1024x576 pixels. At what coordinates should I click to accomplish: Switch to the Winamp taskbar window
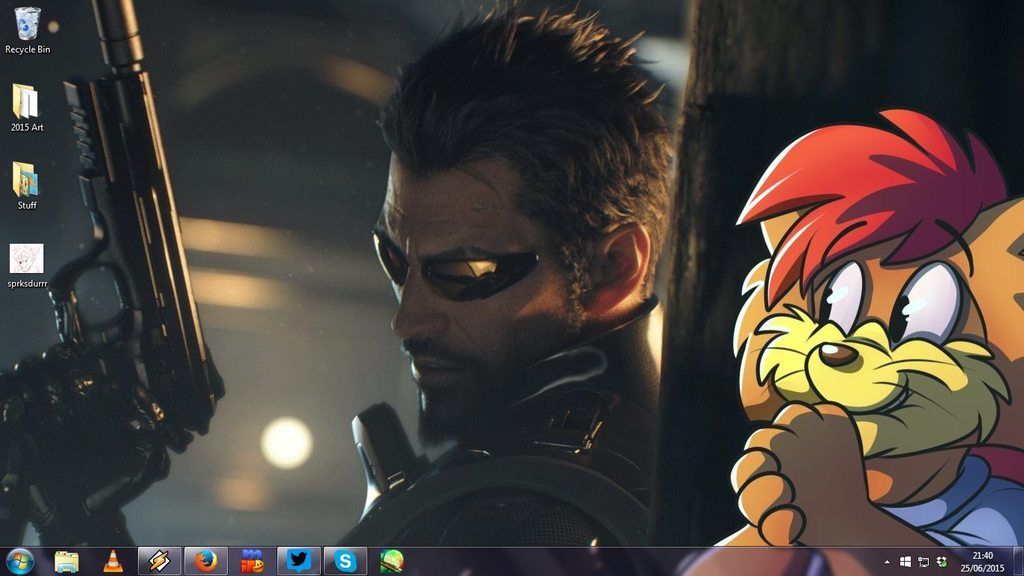pos(159,562)
